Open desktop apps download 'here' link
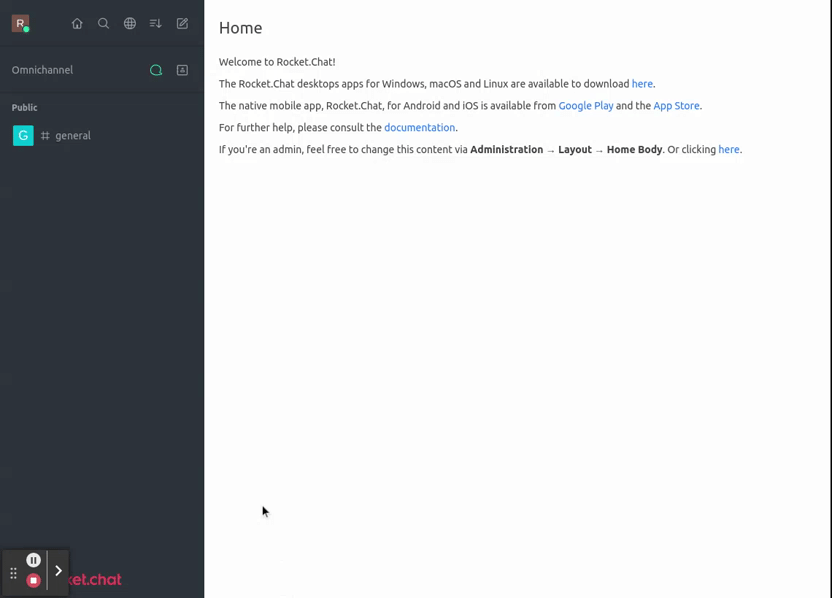The image size is (832, 598). click(x=642, y=84)
